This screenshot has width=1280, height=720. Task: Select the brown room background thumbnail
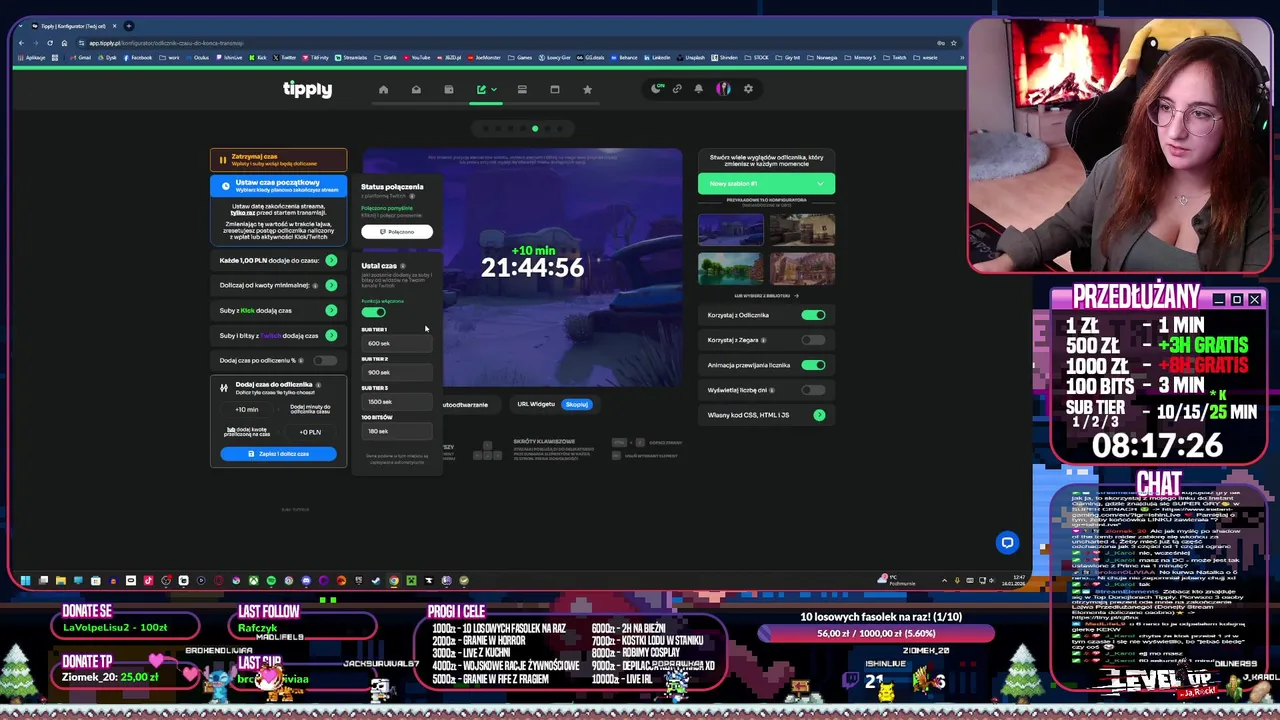[x=802, y=230]
